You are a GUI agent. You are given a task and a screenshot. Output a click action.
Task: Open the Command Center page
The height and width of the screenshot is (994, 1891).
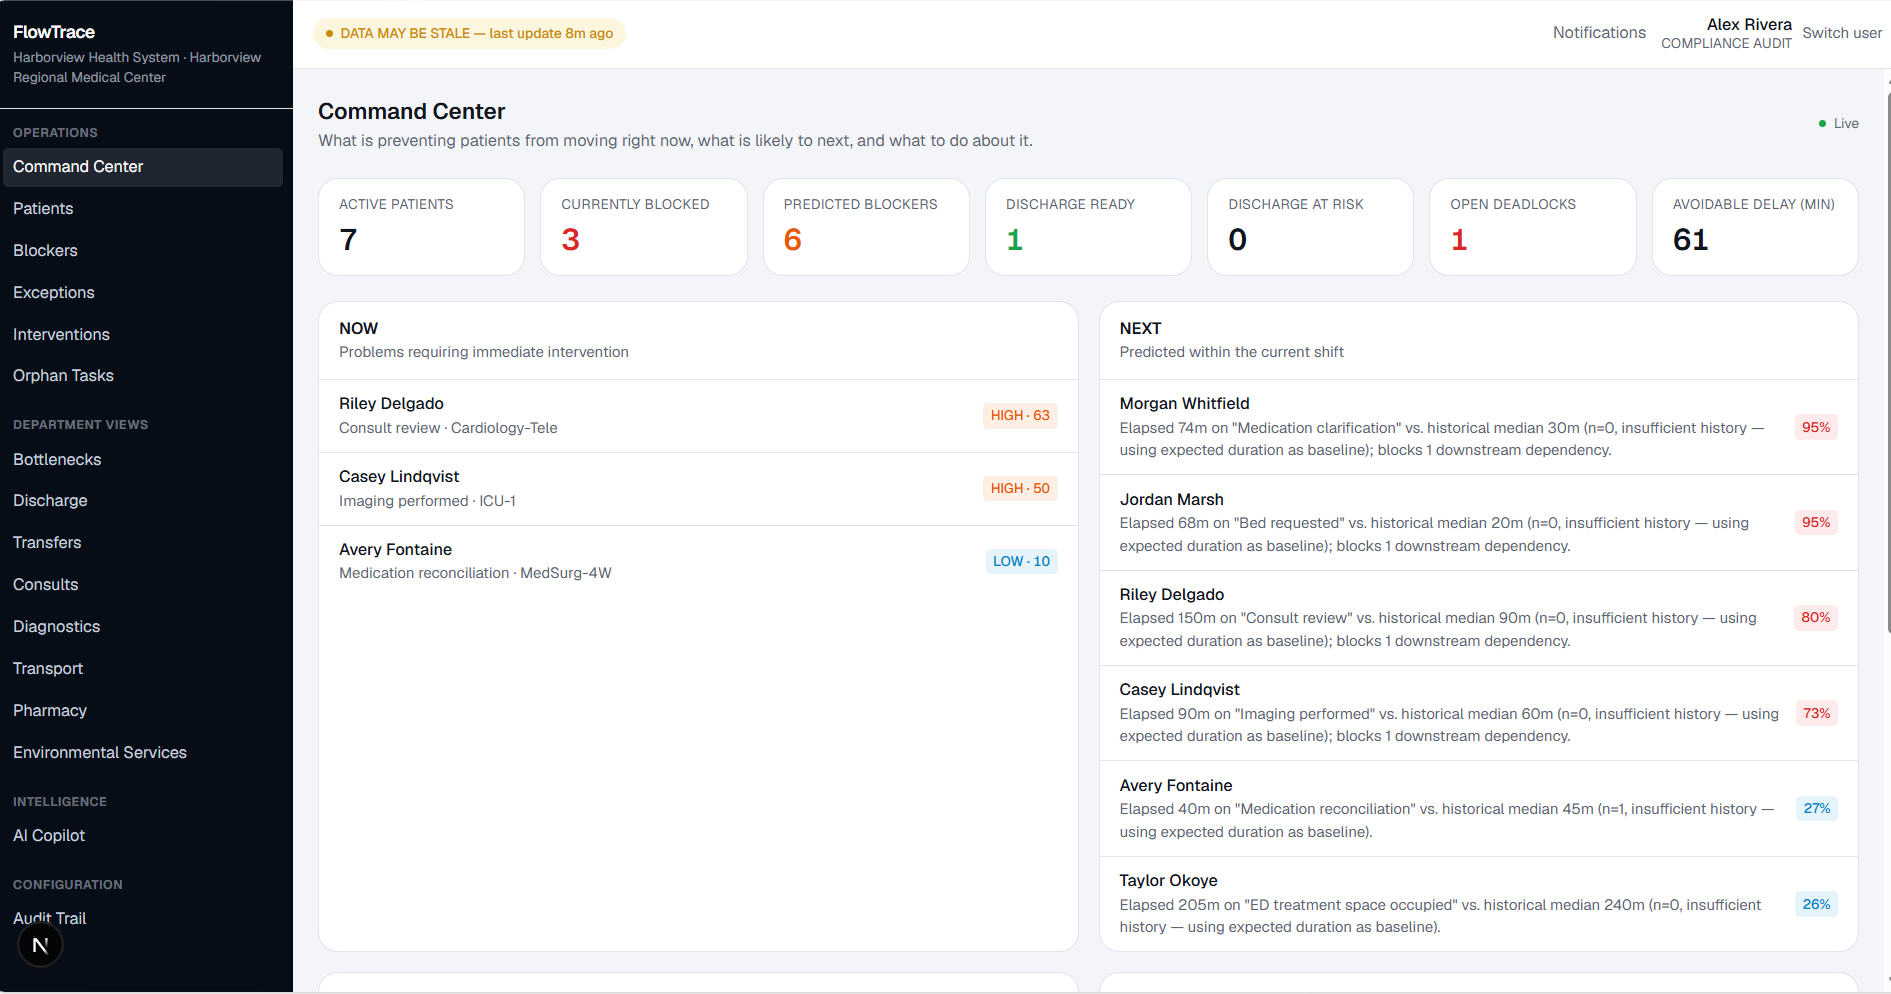pos(143,167)
